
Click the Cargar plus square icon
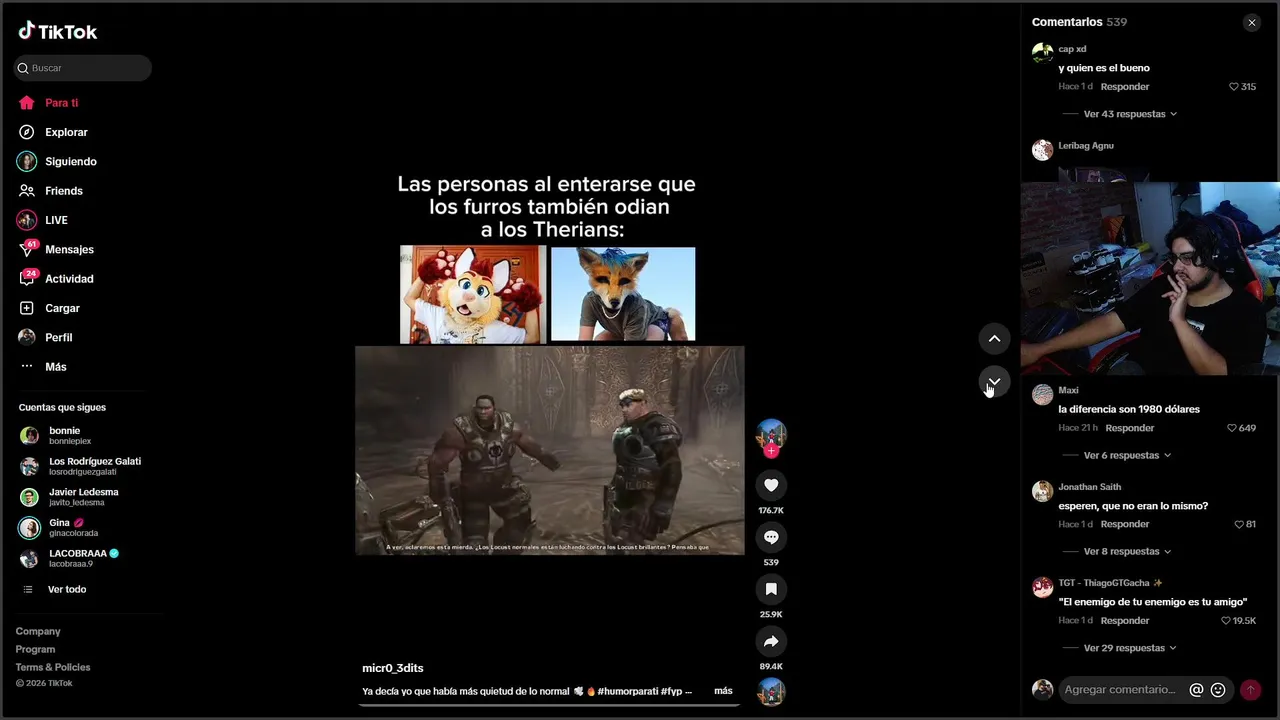point(27,308)
